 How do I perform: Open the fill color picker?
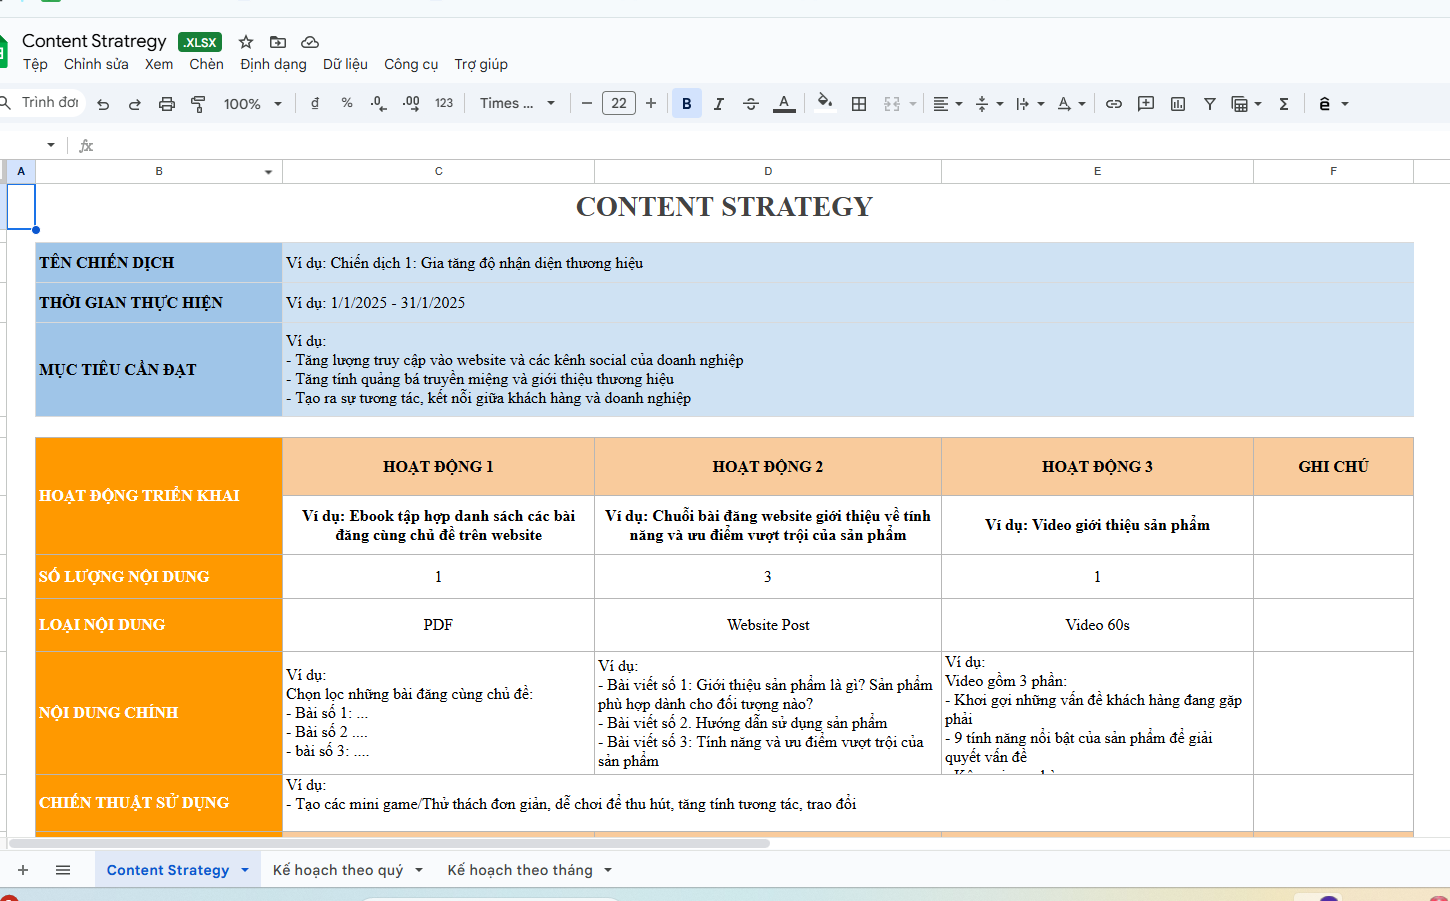(825, 103)
